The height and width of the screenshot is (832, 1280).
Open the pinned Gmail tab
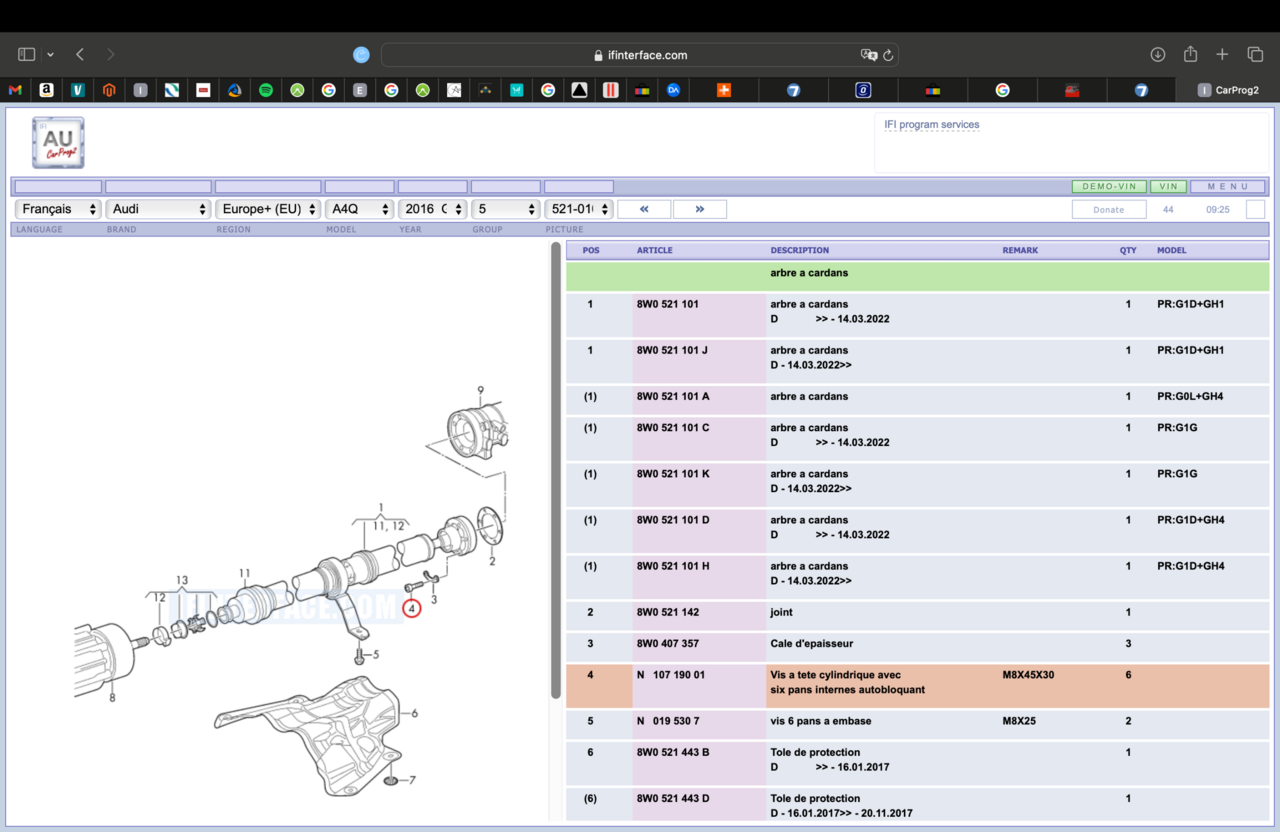click(x=15, y=90)
